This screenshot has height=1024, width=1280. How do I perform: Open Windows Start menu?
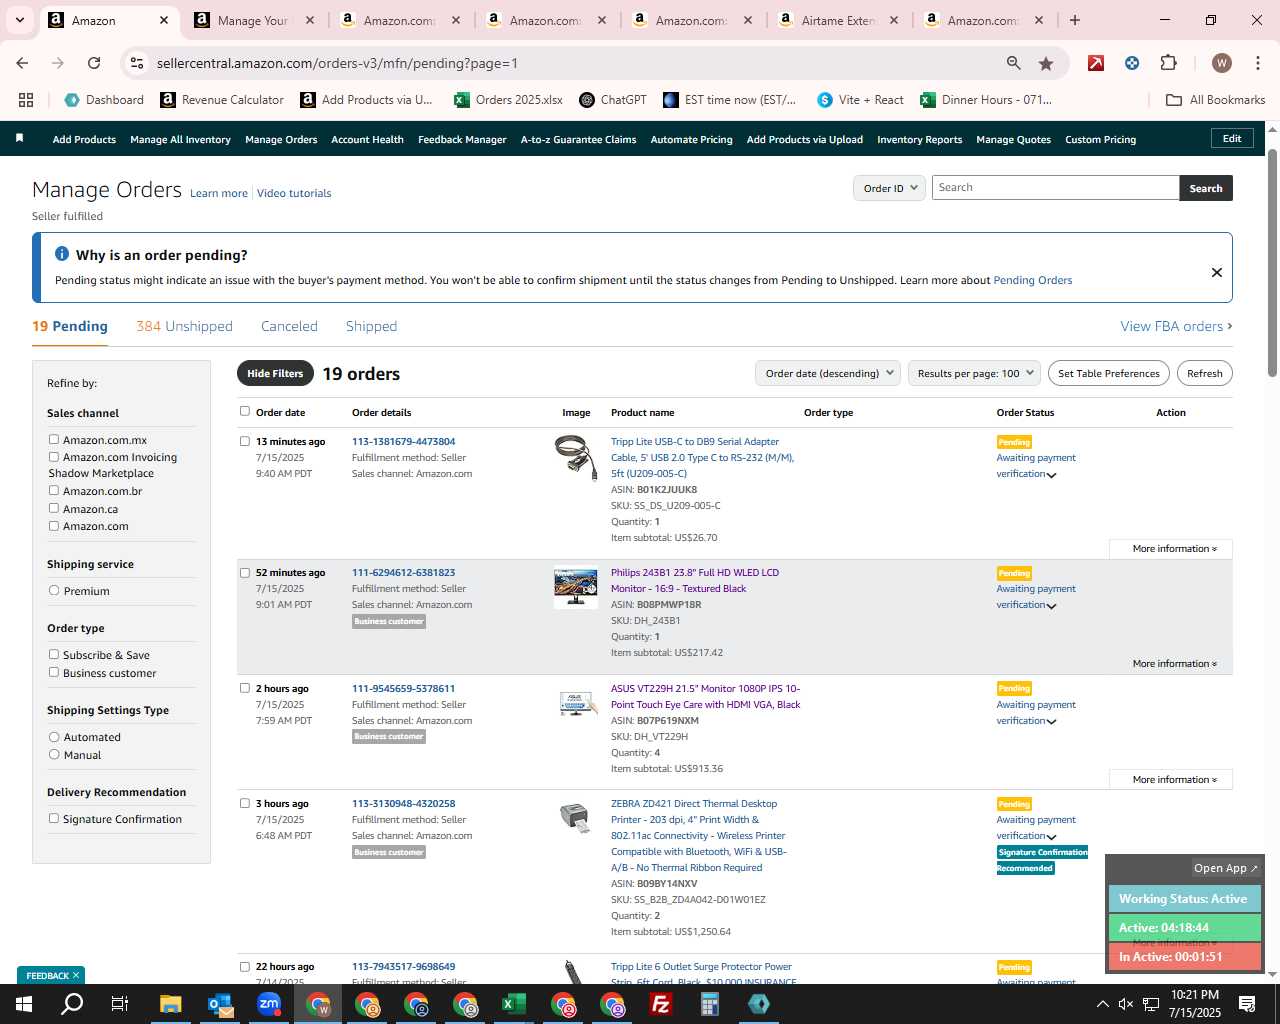pyautogui.click(x=23, y=1004)
